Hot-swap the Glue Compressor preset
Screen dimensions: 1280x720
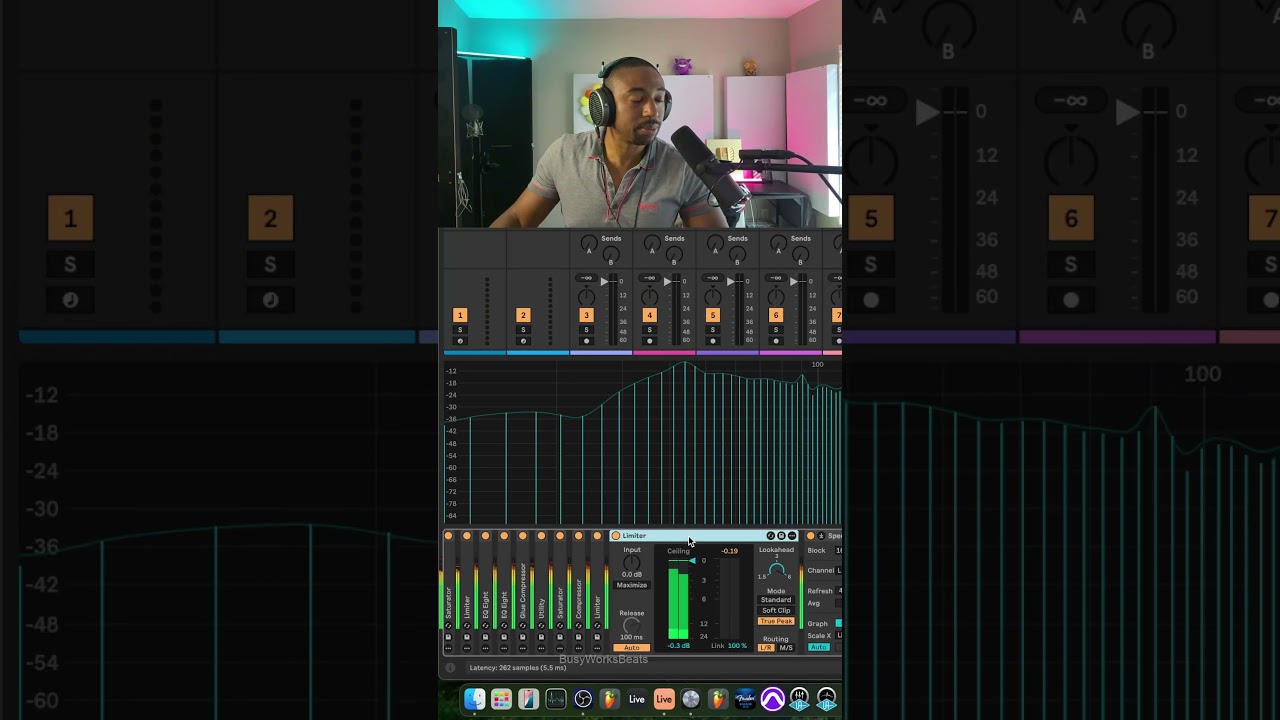tap(523, 626)
